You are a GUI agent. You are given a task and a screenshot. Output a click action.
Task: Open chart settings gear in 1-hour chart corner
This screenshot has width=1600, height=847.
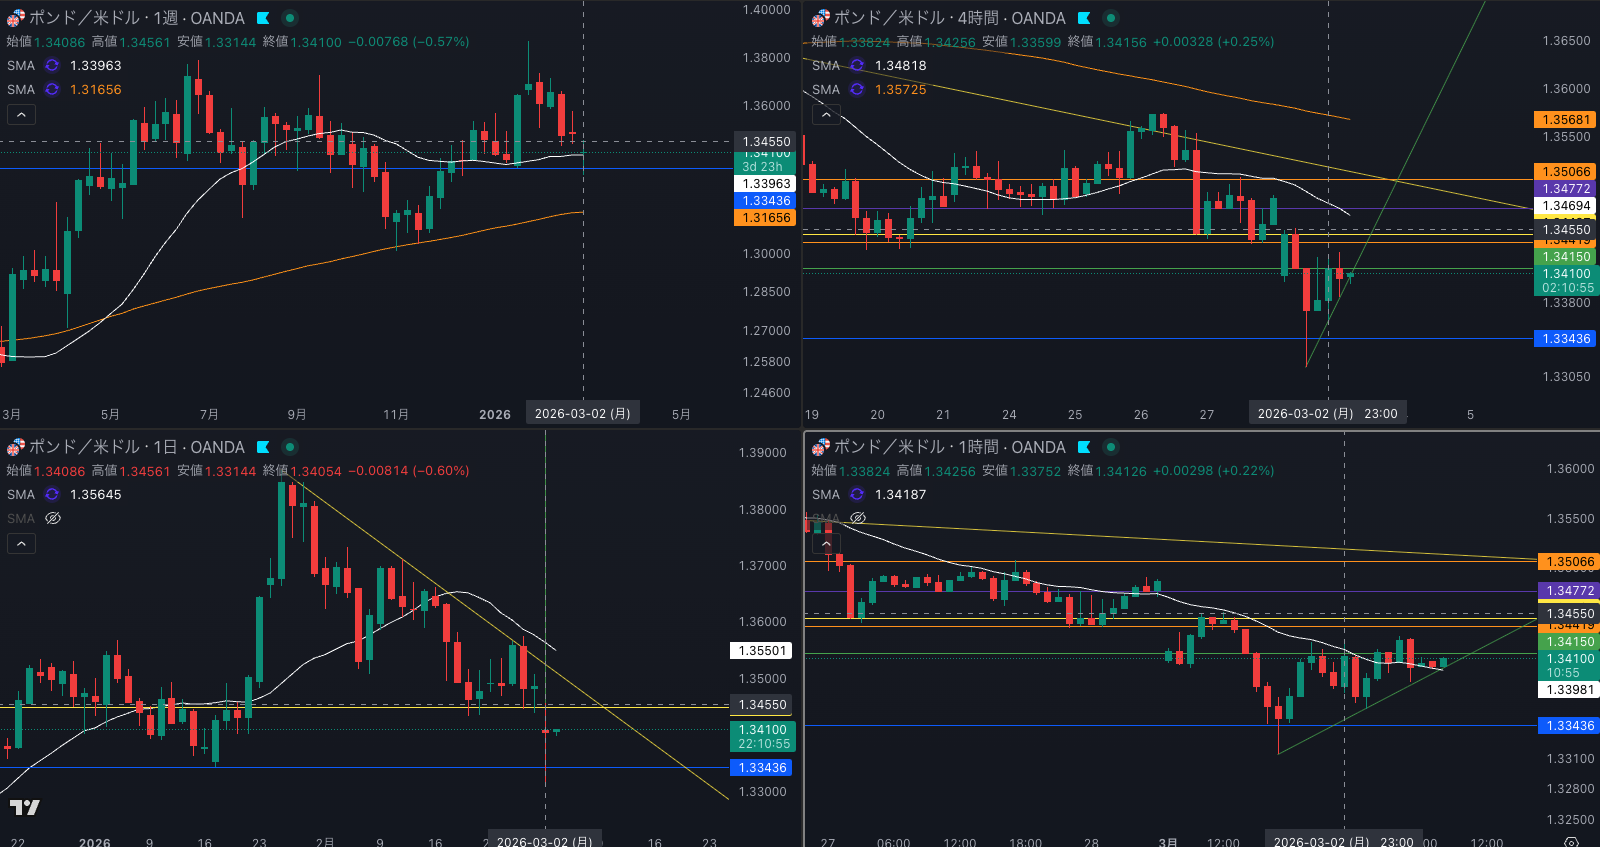pos(1571,841)
